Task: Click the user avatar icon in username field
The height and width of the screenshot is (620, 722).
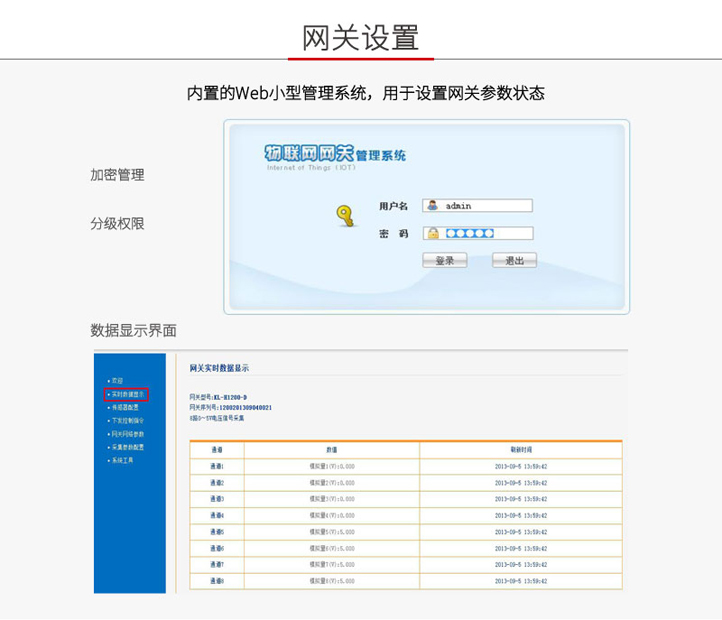Action: click(432, 205)
